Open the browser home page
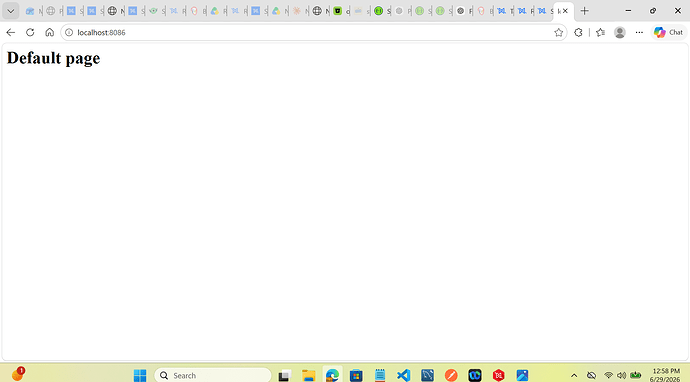This screenshot has width=690, height=382. point(49,32)
